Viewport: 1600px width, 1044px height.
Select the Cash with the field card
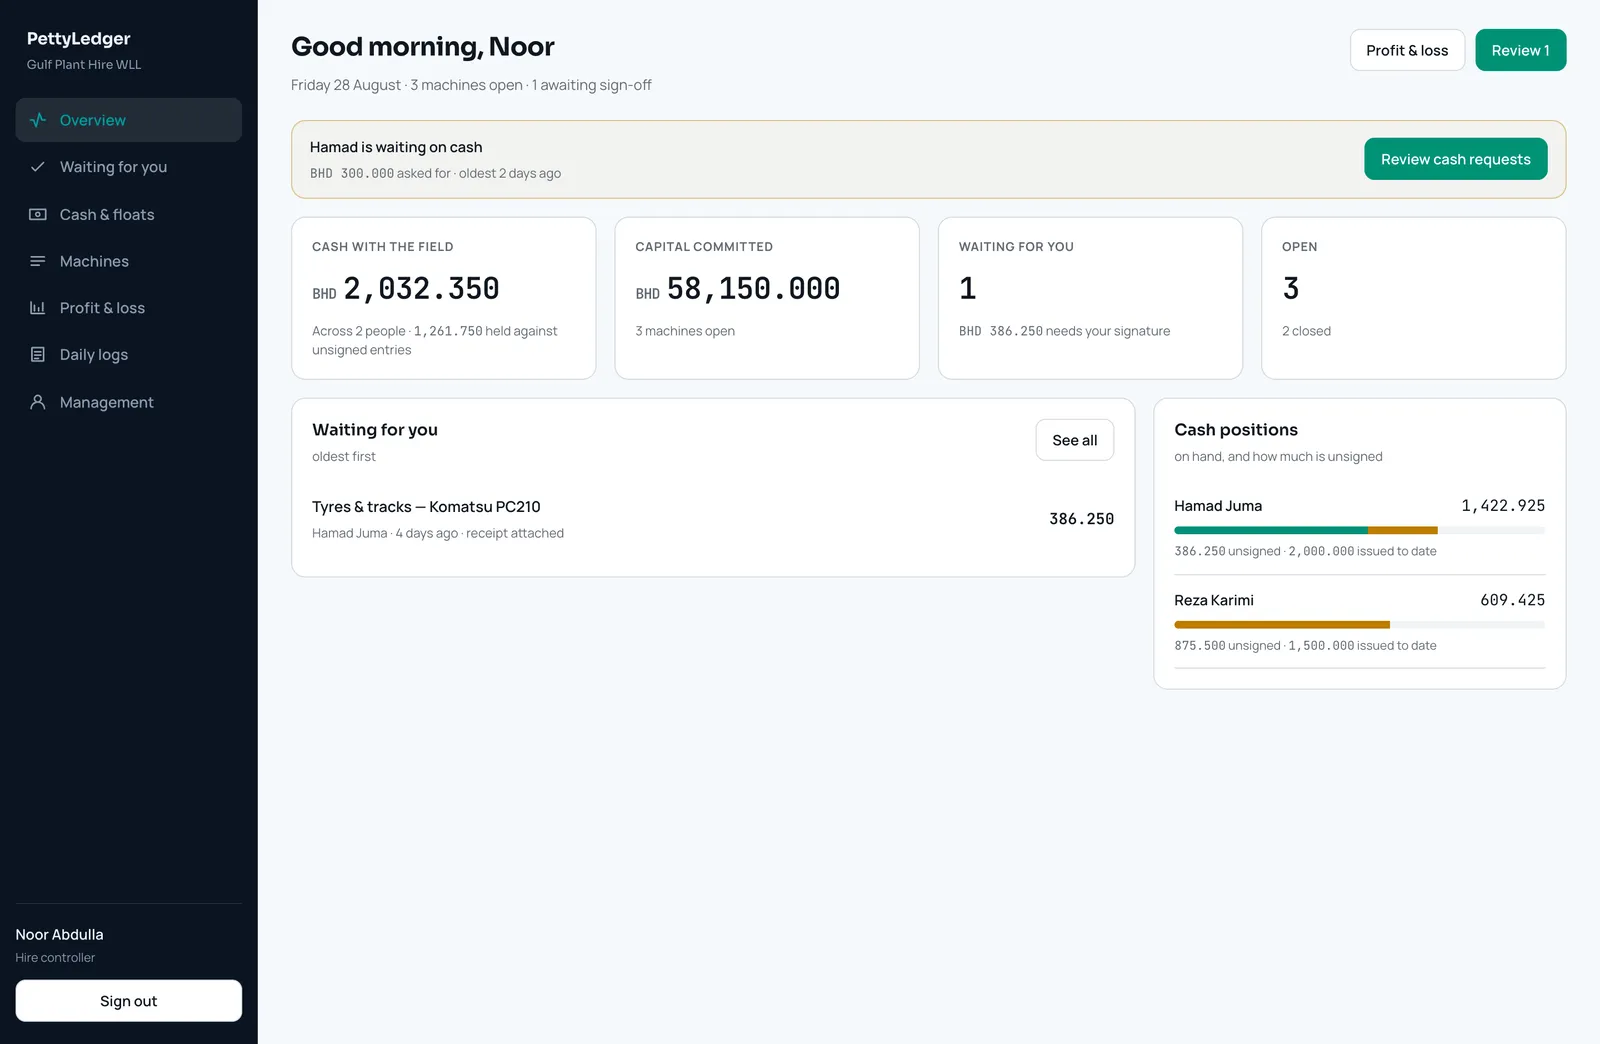443,298
